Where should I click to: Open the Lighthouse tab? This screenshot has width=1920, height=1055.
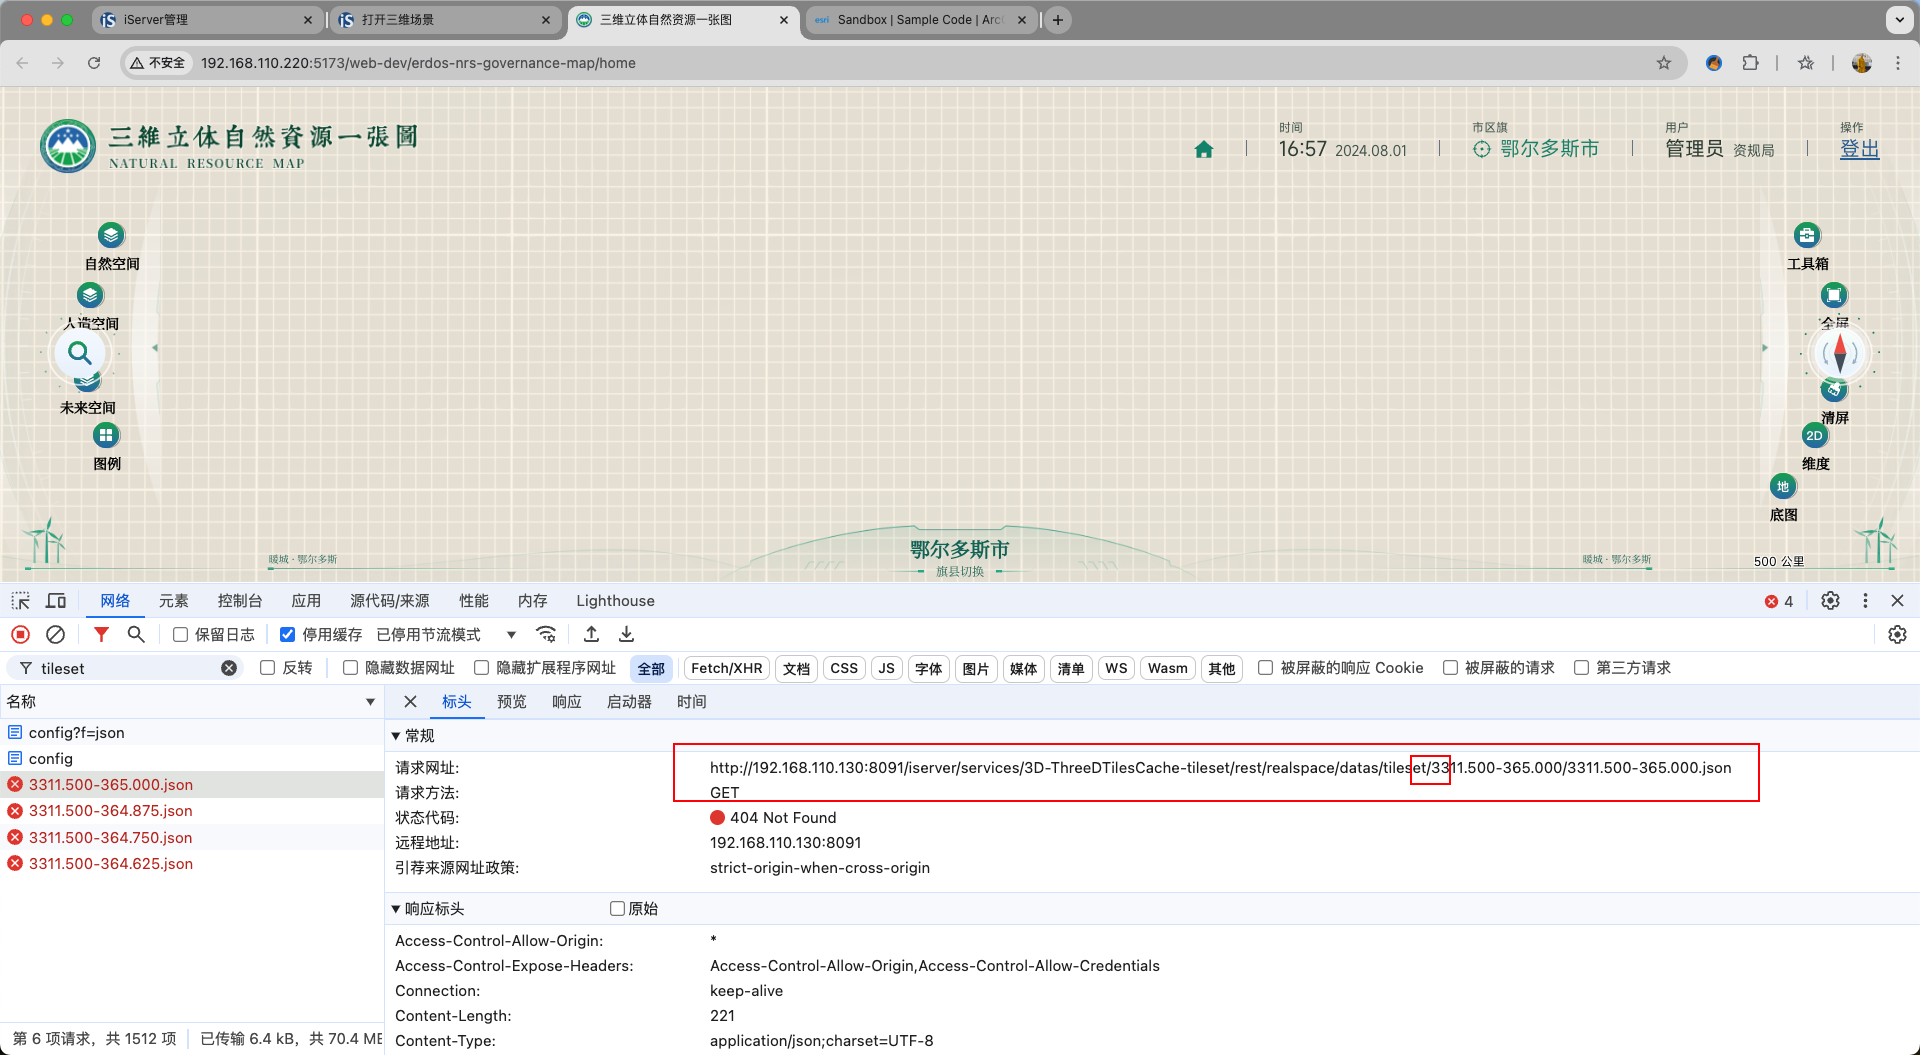(x=615, y=601)
